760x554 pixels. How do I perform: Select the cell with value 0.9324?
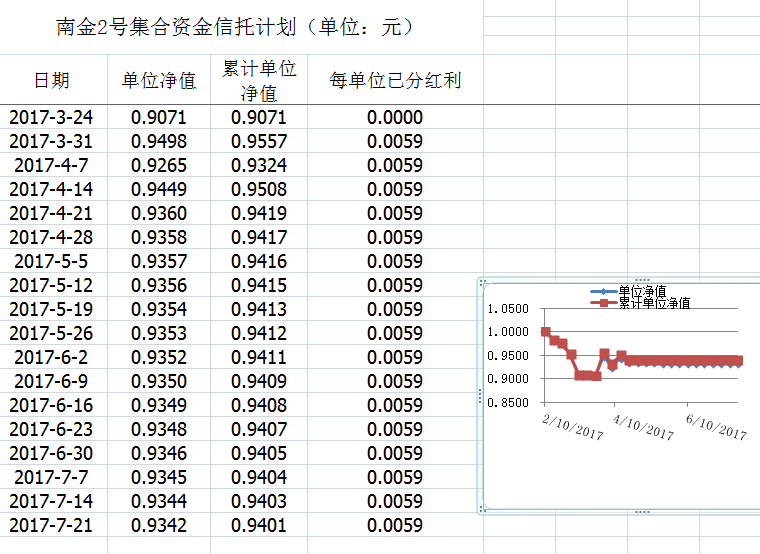(x=259, y=165)
